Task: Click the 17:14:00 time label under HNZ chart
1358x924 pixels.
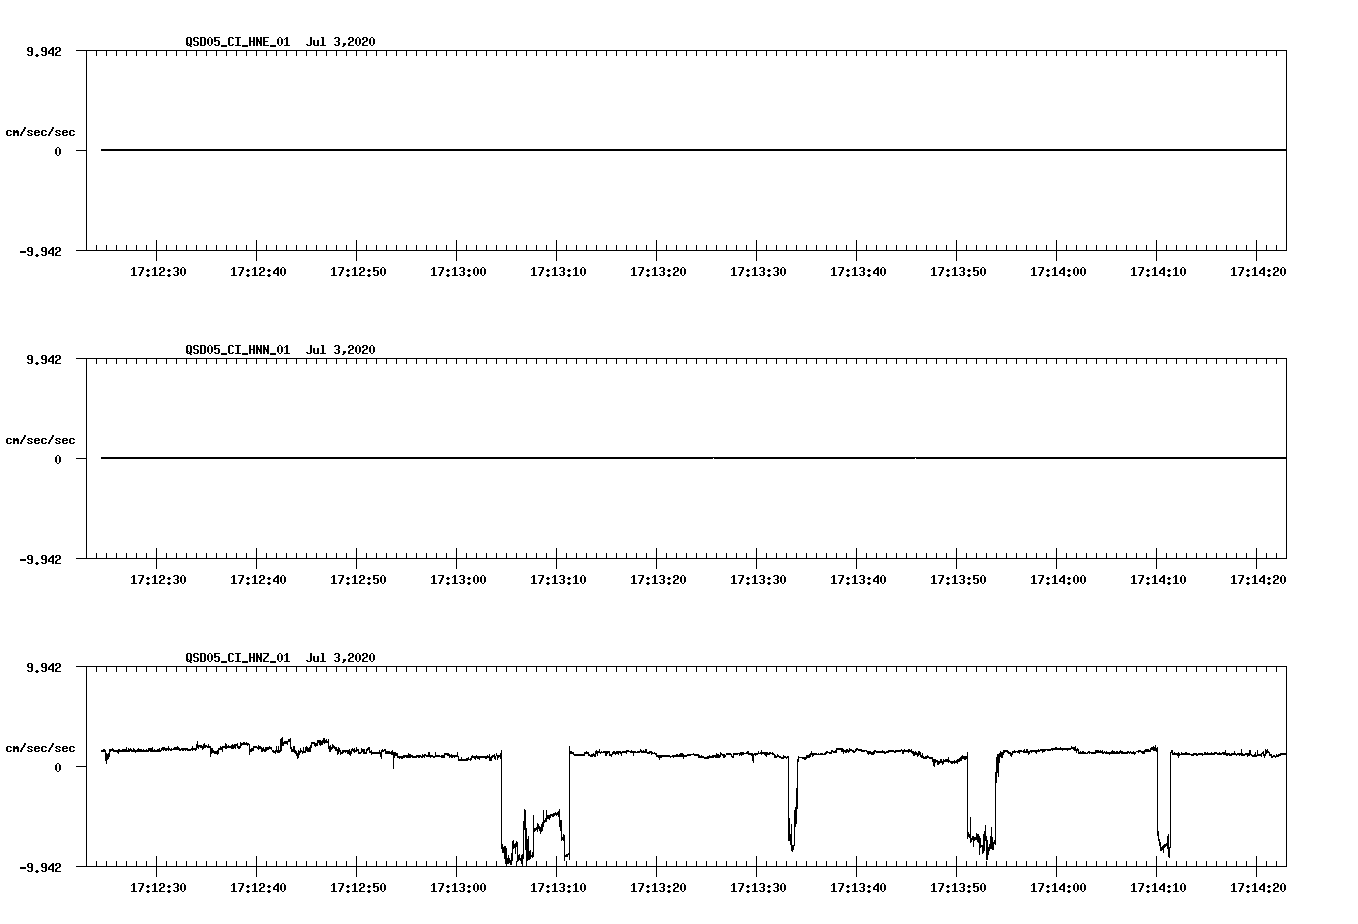Action: point(1058,887)
